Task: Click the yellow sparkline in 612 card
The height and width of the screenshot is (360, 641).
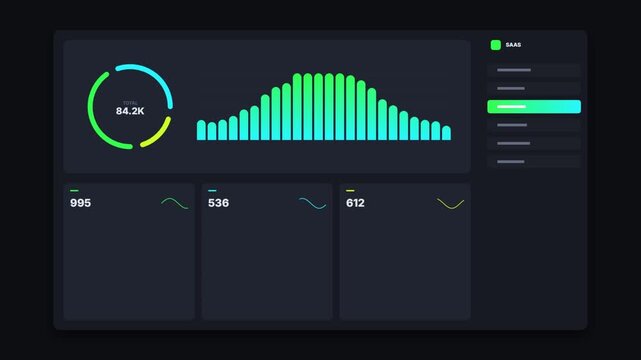Action: [x=450, y=203]
